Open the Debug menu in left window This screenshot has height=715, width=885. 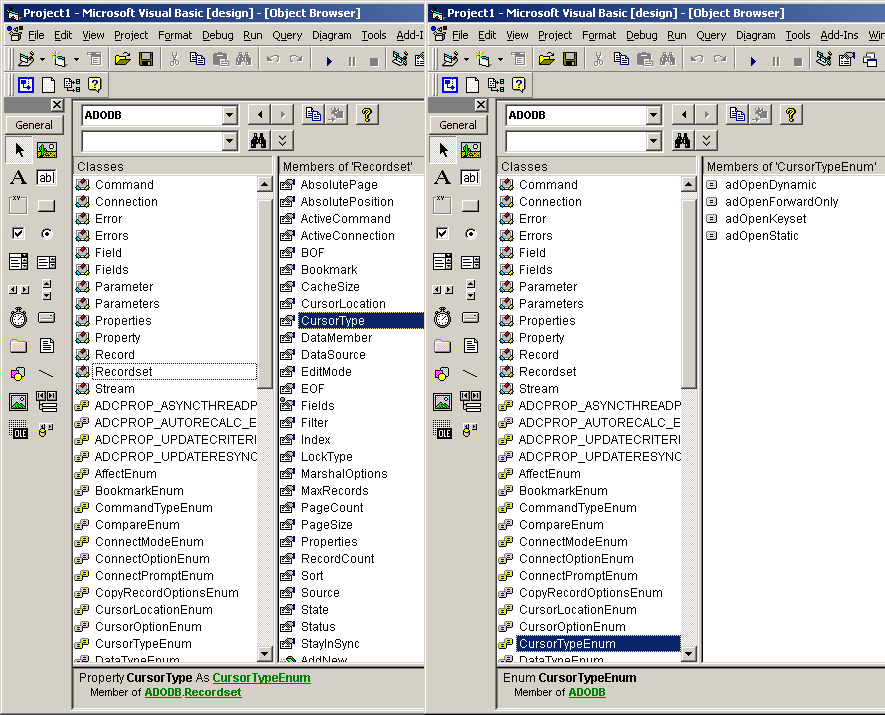point(218,35)
